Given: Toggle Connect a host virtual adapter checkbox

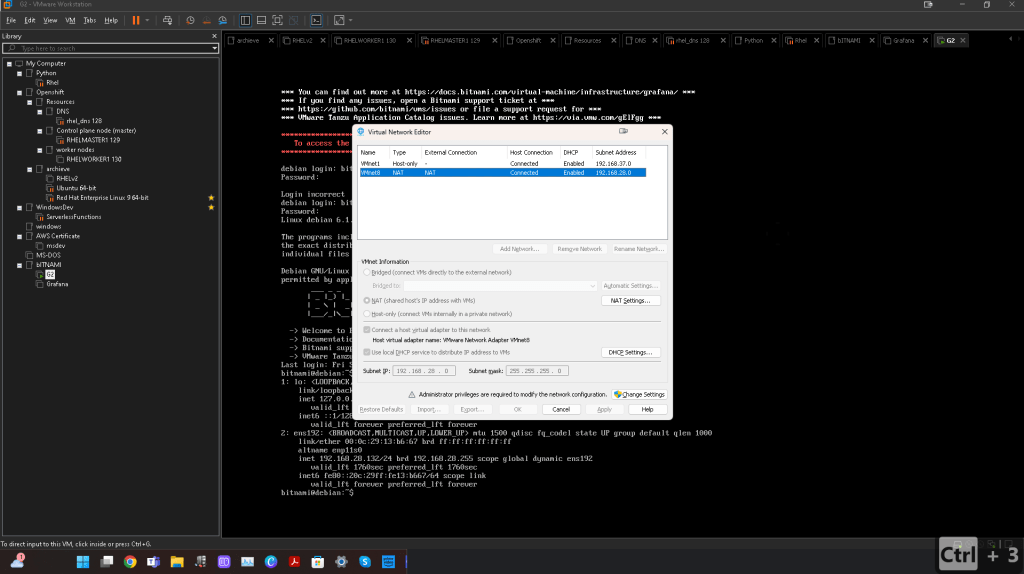Looking at the screenshot, I should click(367, 330).
